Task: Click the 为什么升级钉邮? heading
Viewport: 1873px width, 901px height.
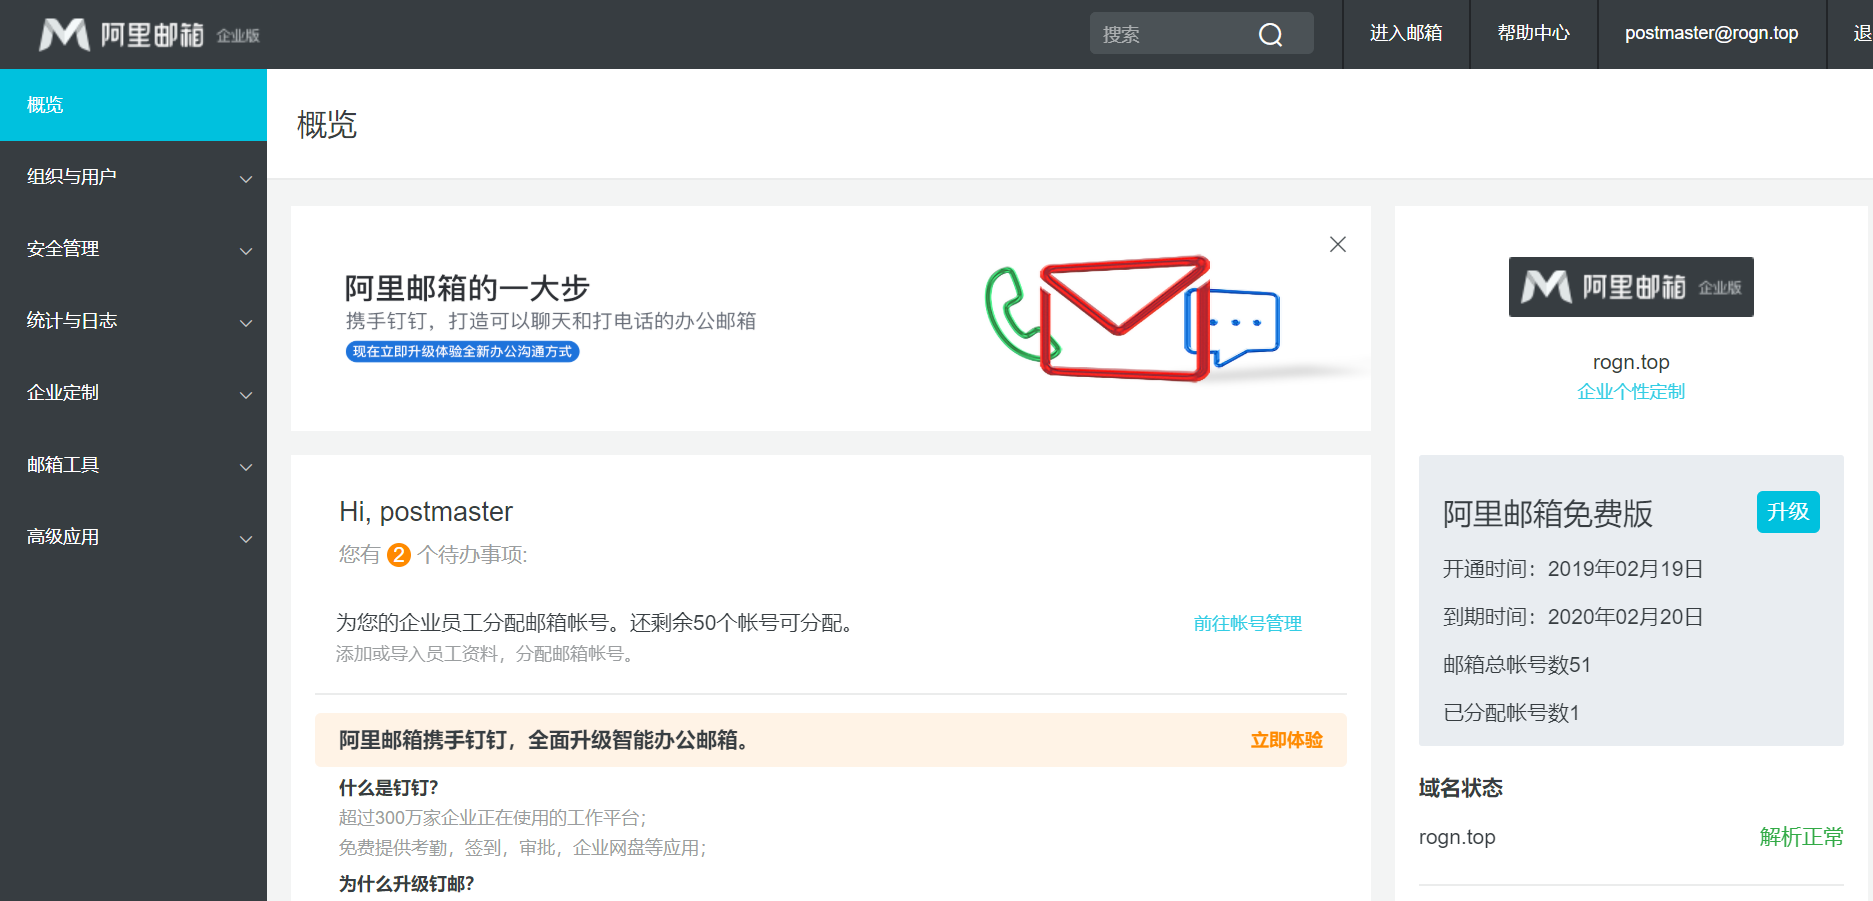Action: (x=407, y=884)
